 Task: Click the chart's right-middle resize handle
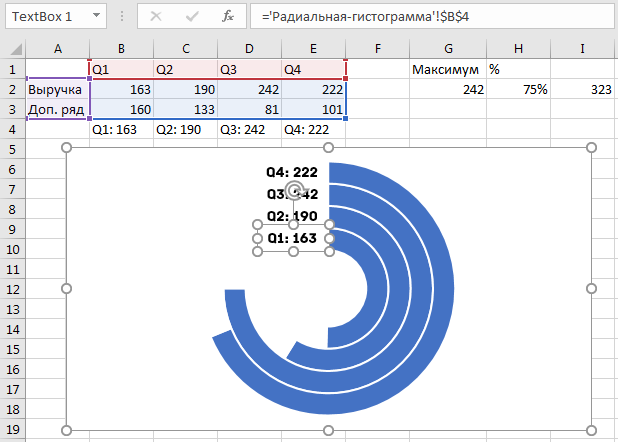coord(591,289)
